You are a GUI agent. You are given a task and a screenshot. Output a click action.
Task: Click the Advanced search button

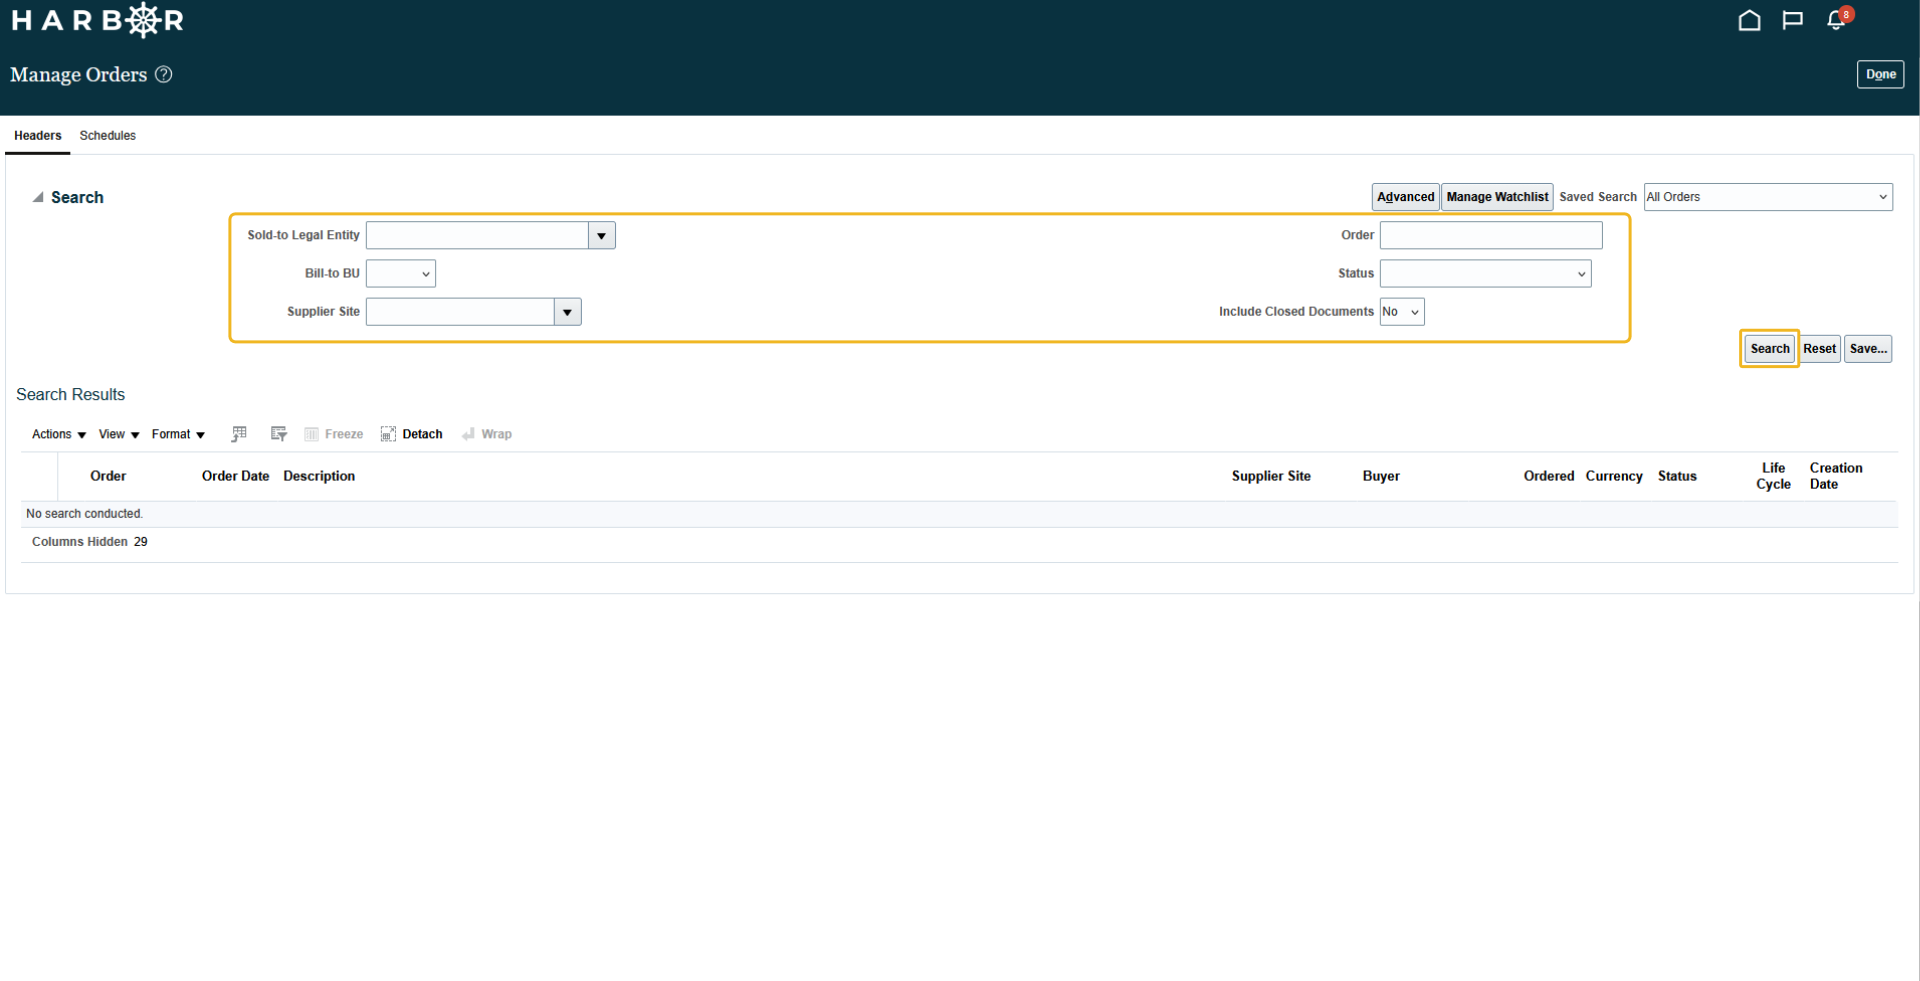(1405, 197)
